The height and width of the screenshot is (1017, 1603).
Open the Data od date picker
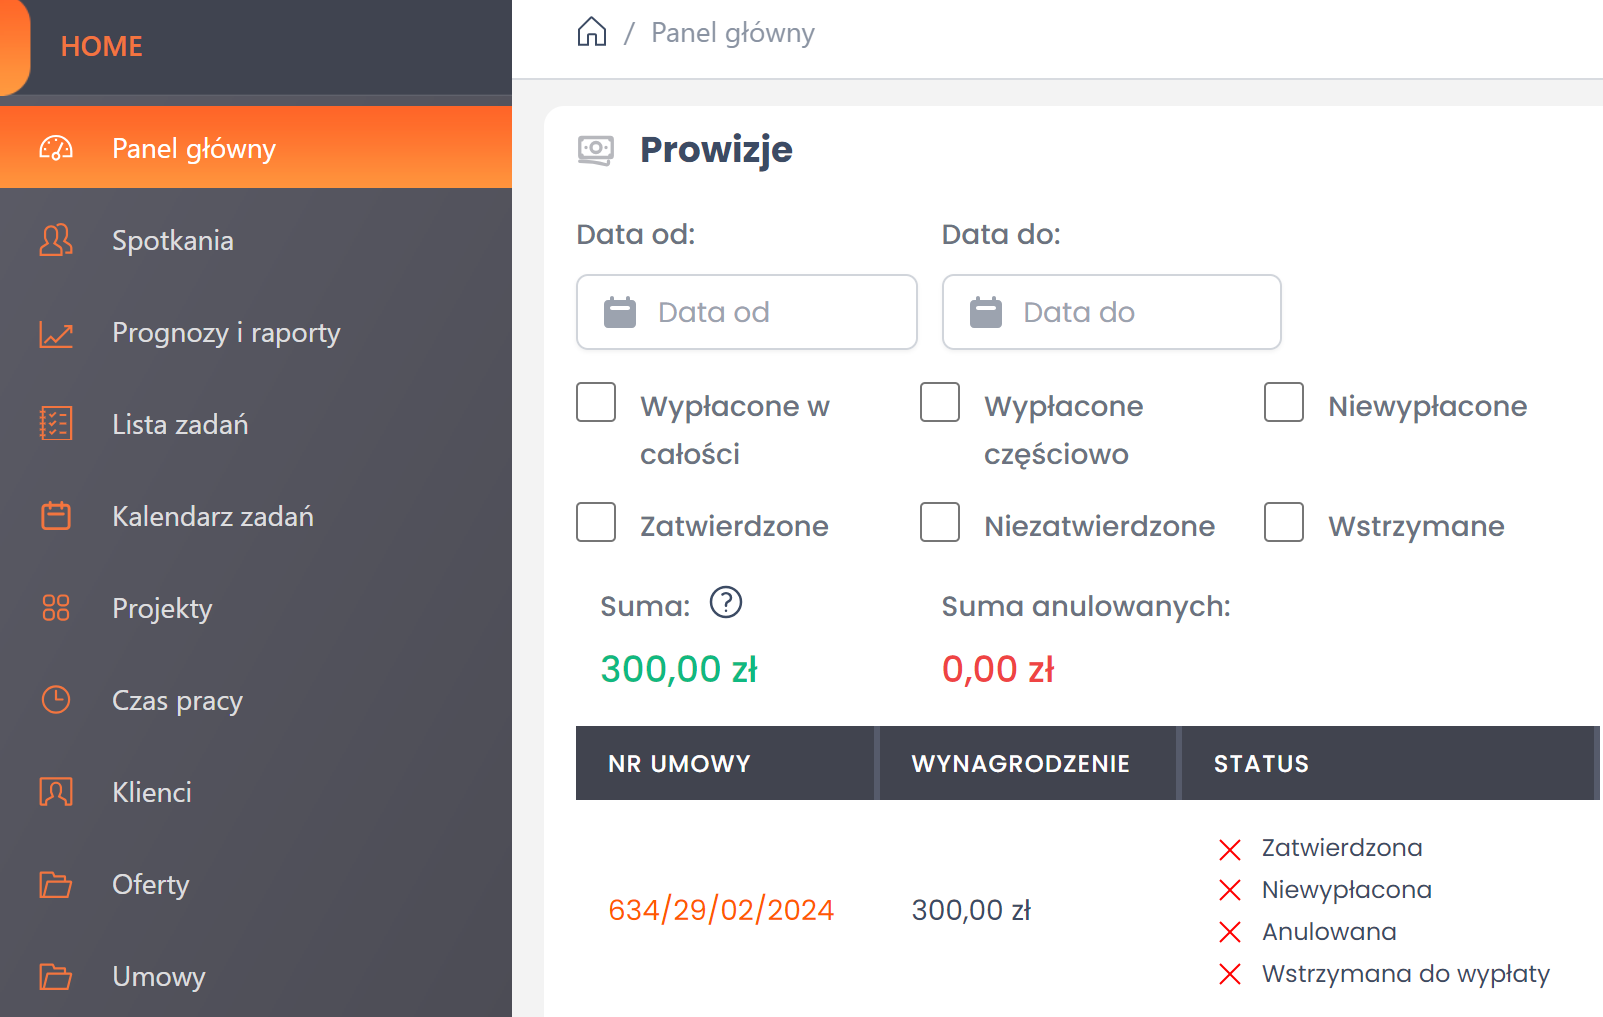pyautogui.click(x=746, y=312)
